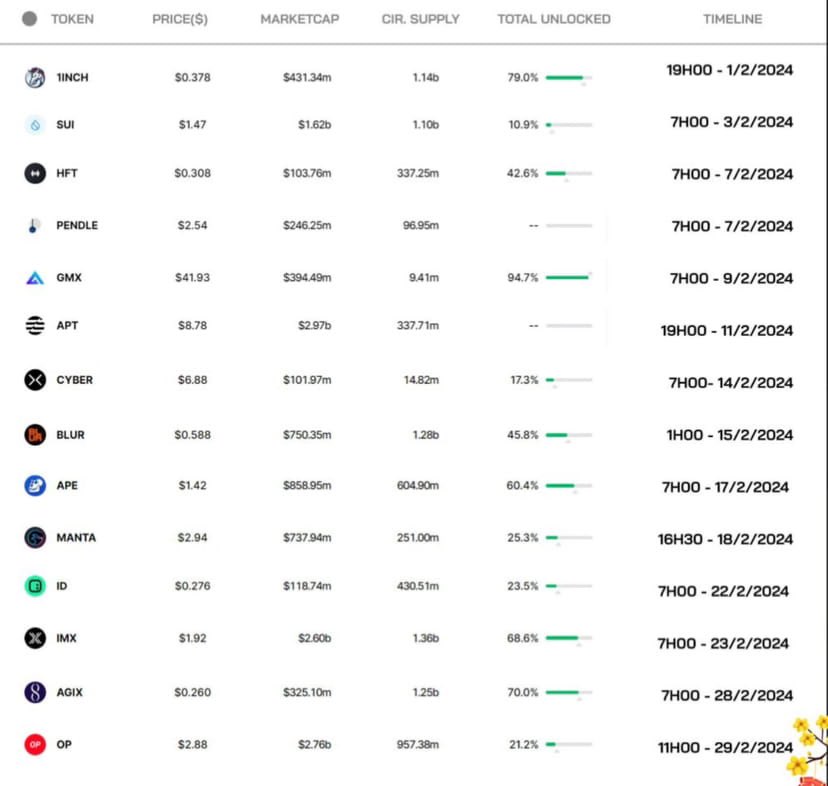Click the OP token logo icon
Viewport: 828px width, 786px height.
pyautogui.click(x=35, y=744)
